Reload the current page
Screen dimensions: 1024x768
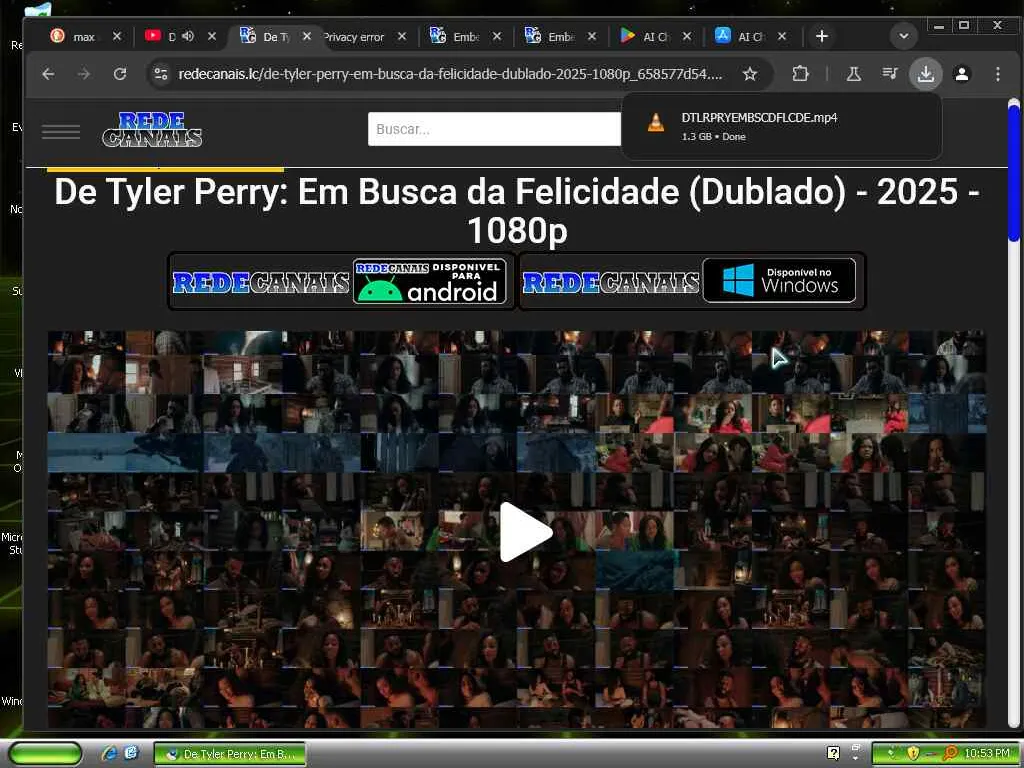pyautogui.click(x=120, y=74)
